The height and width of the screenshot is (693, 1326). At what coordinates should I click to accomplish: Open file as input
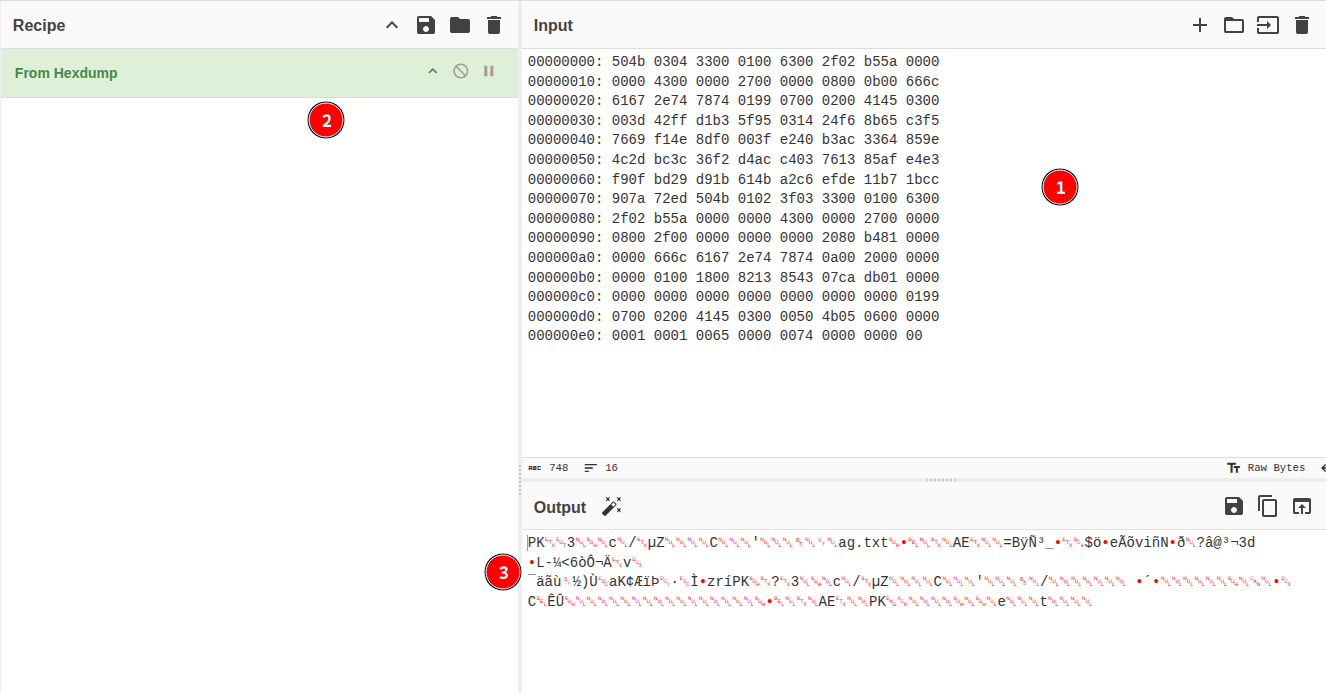click(x=1268, y=25)
